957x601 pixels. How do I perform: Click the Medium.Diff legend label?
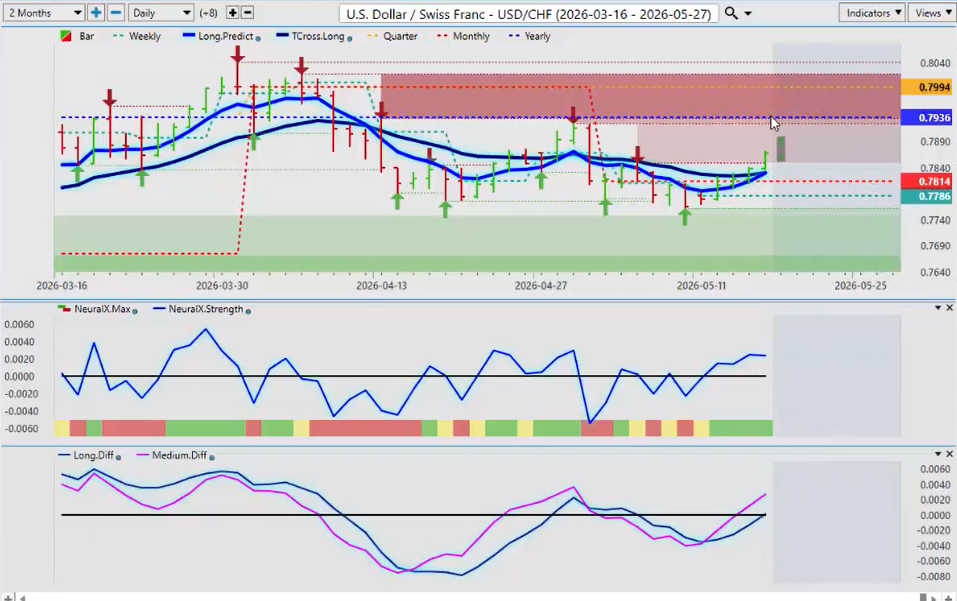[x=180, y=456]
